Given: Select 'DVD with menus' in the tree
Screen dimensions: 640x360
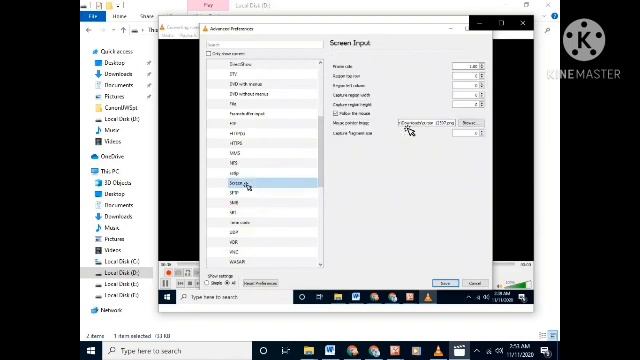Looking at the screenshot, I should tap(245, 84).
